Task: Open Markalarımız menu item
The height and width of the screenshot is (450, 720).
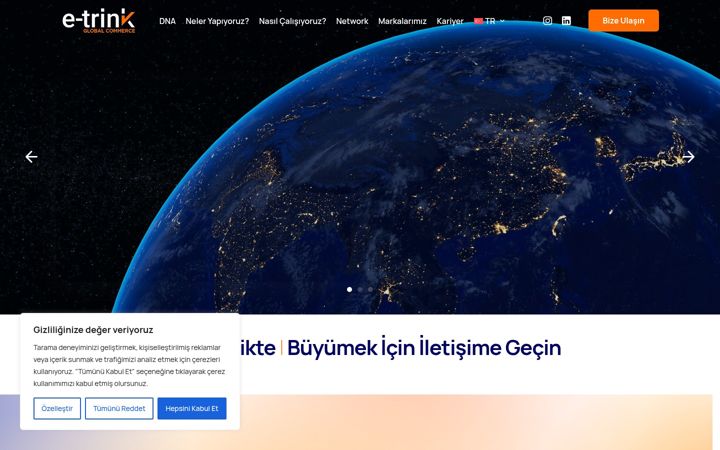Action: (x=402, y=21)
